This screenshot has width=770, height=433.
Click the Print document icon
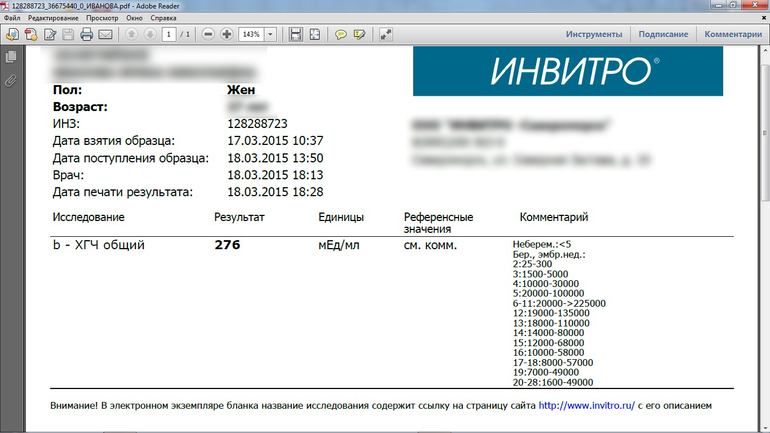pyautogui.click(x=87, y=34)
